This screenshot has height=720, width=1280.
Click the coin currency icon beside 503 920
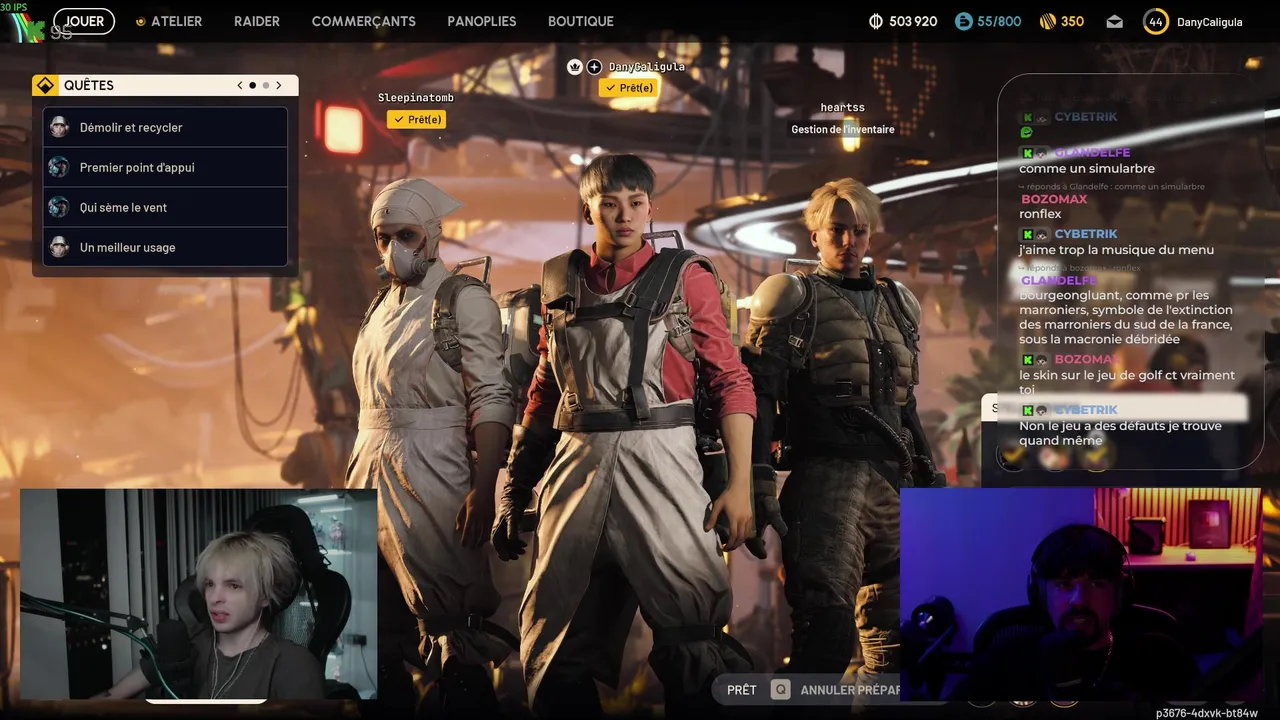click(876, 21)
